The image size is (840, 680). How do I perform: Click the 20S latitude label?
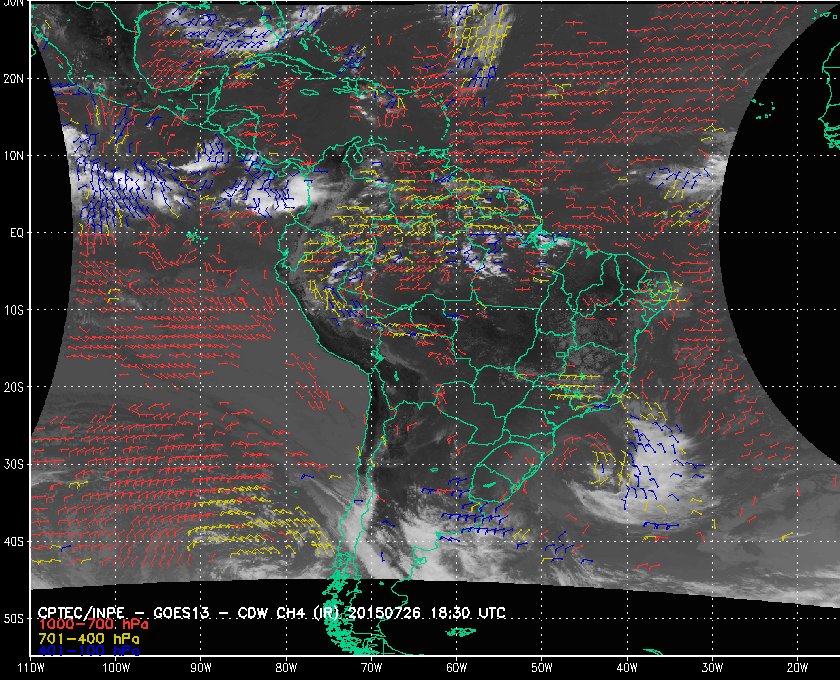point(13,387)
